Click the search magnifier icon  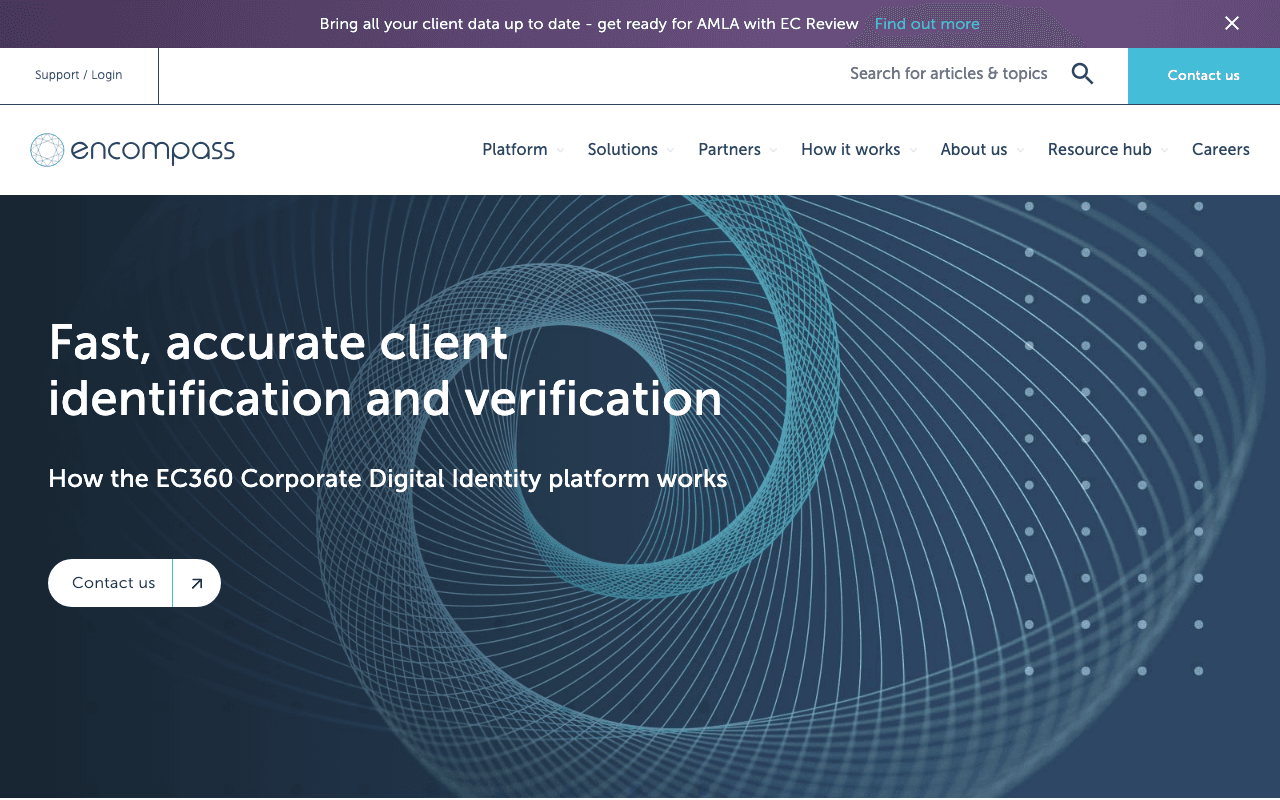pos(1082,74)
